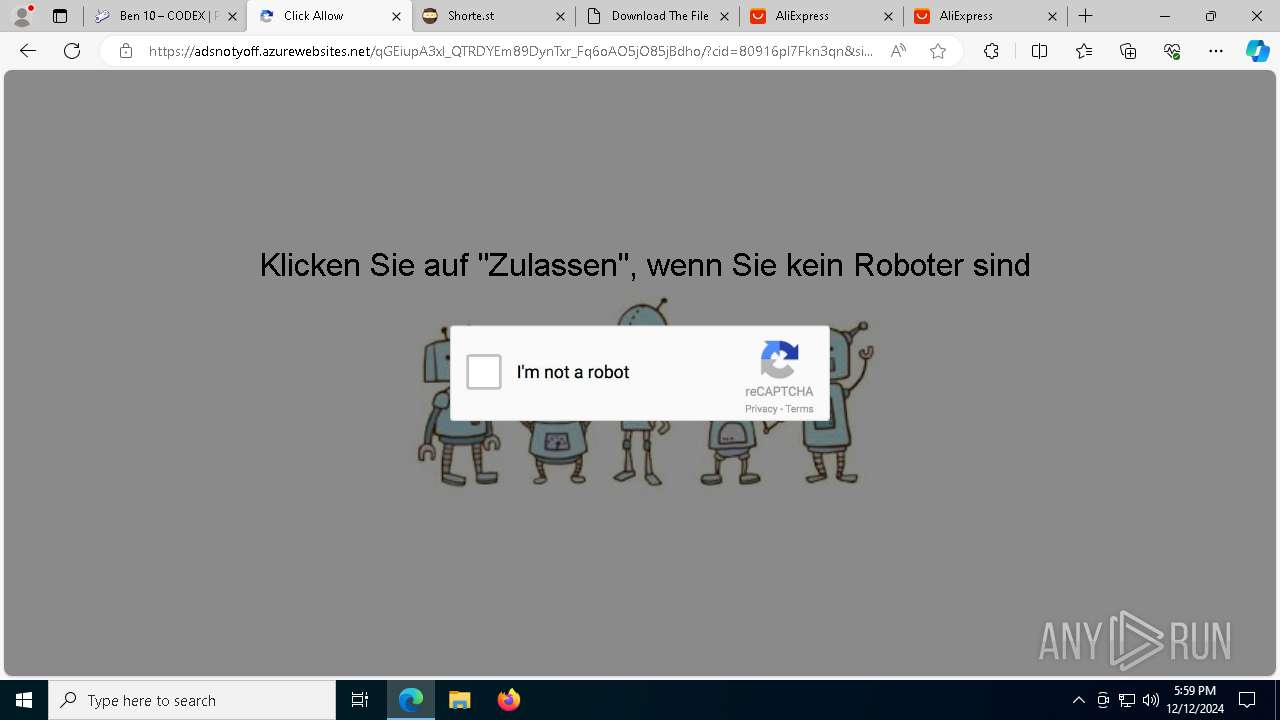Click Microsoft Edge taskbar icon
This screenshot has width=1280, height=720.
(x=411, y=700)
